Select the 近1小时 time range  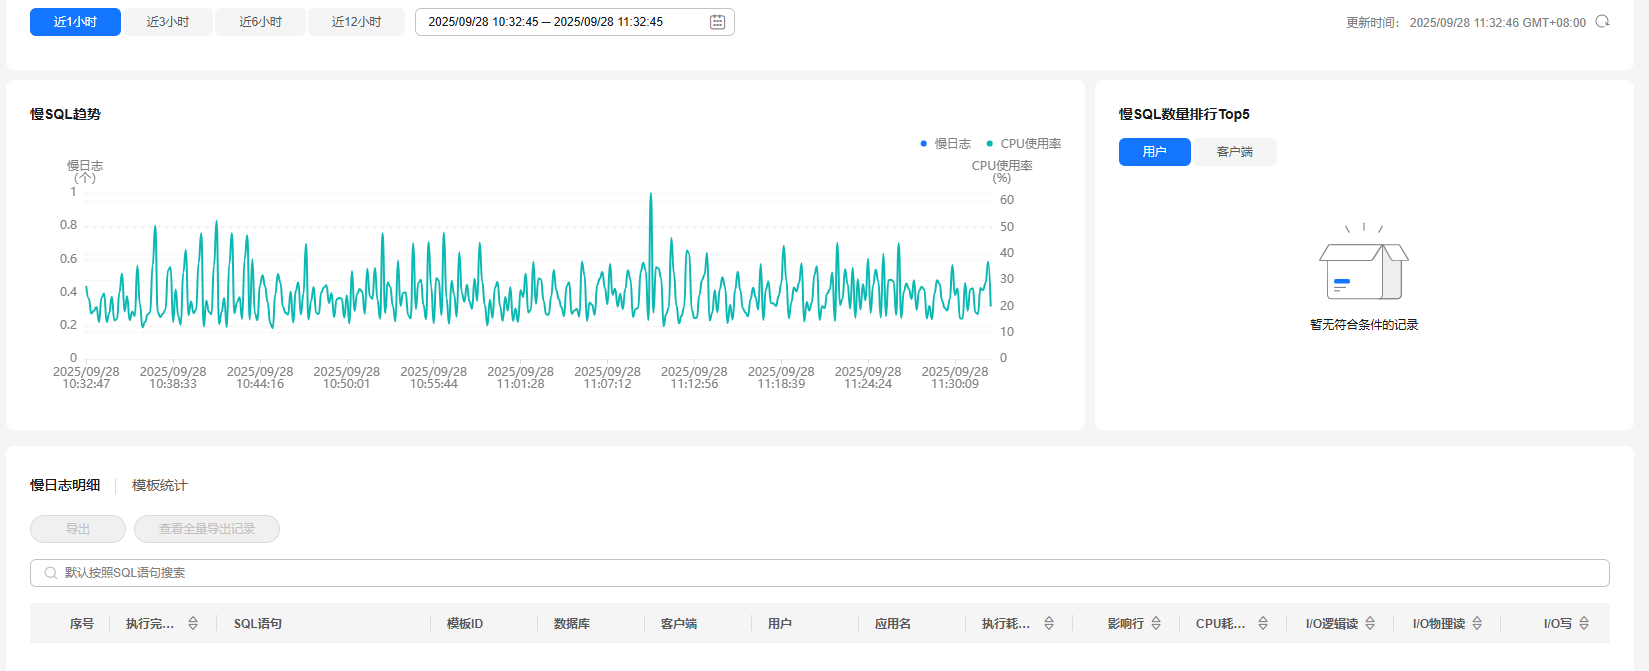click(x=75, y=22)
